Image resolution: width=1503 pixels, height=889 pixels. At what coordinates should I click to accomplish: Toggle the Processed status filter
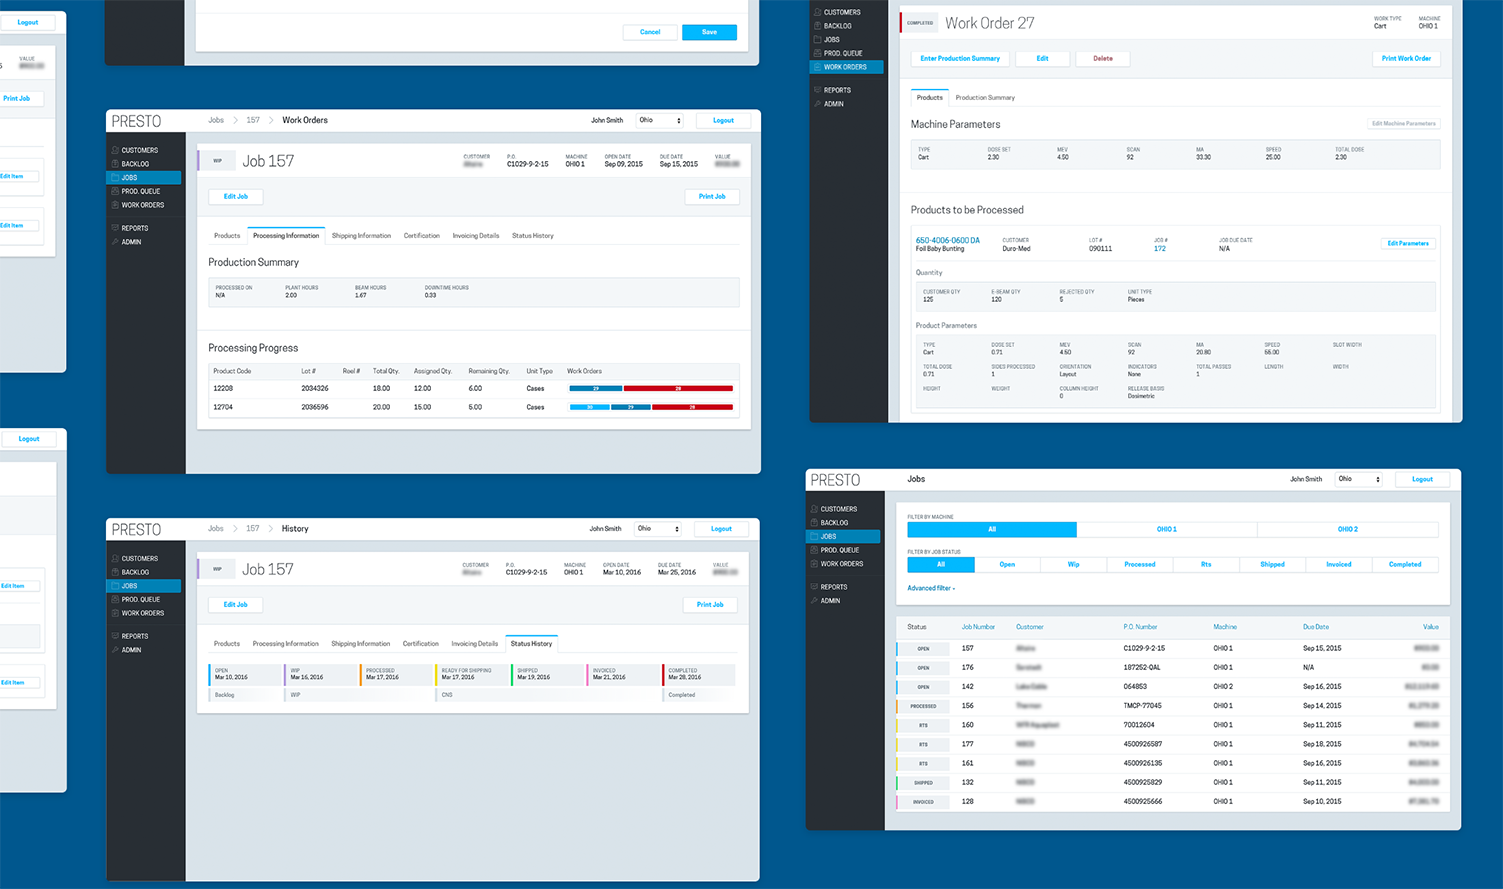(x=1140, y=565)
